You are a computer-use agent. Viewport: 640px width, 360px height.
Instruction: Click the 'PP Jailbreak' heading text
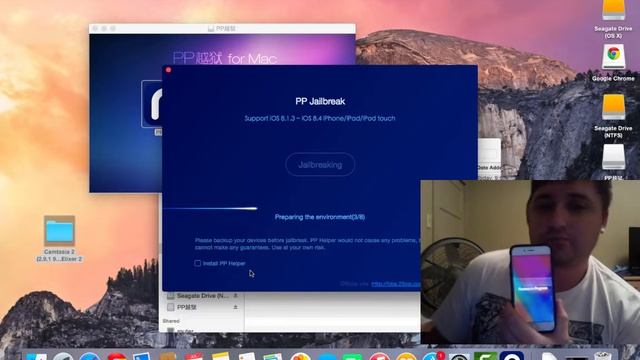[320, 101]
